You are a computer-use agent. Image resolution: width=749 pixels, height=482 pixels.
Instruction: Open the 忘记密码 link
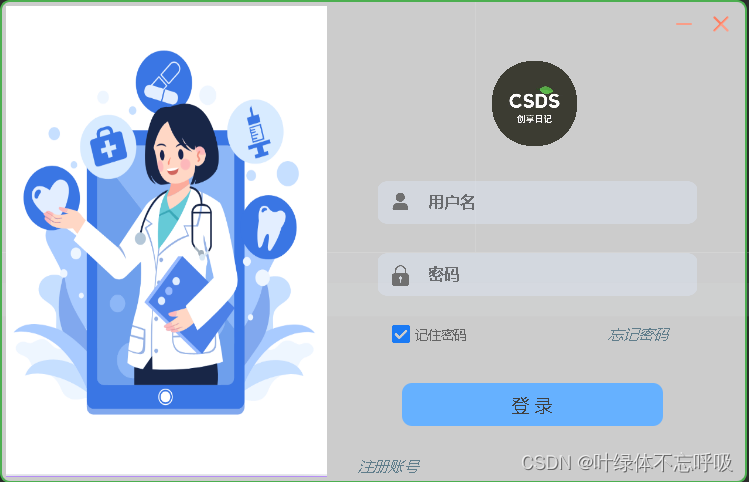(639, 334)
